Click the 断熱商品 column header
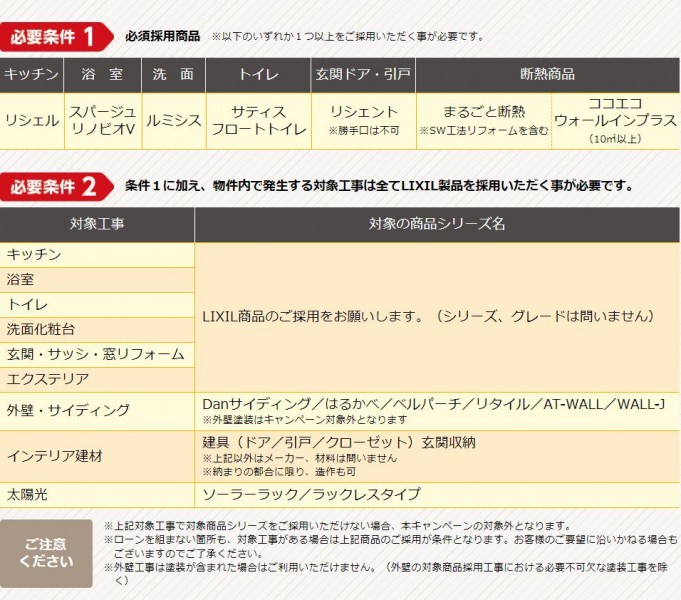 pos(548,75)
